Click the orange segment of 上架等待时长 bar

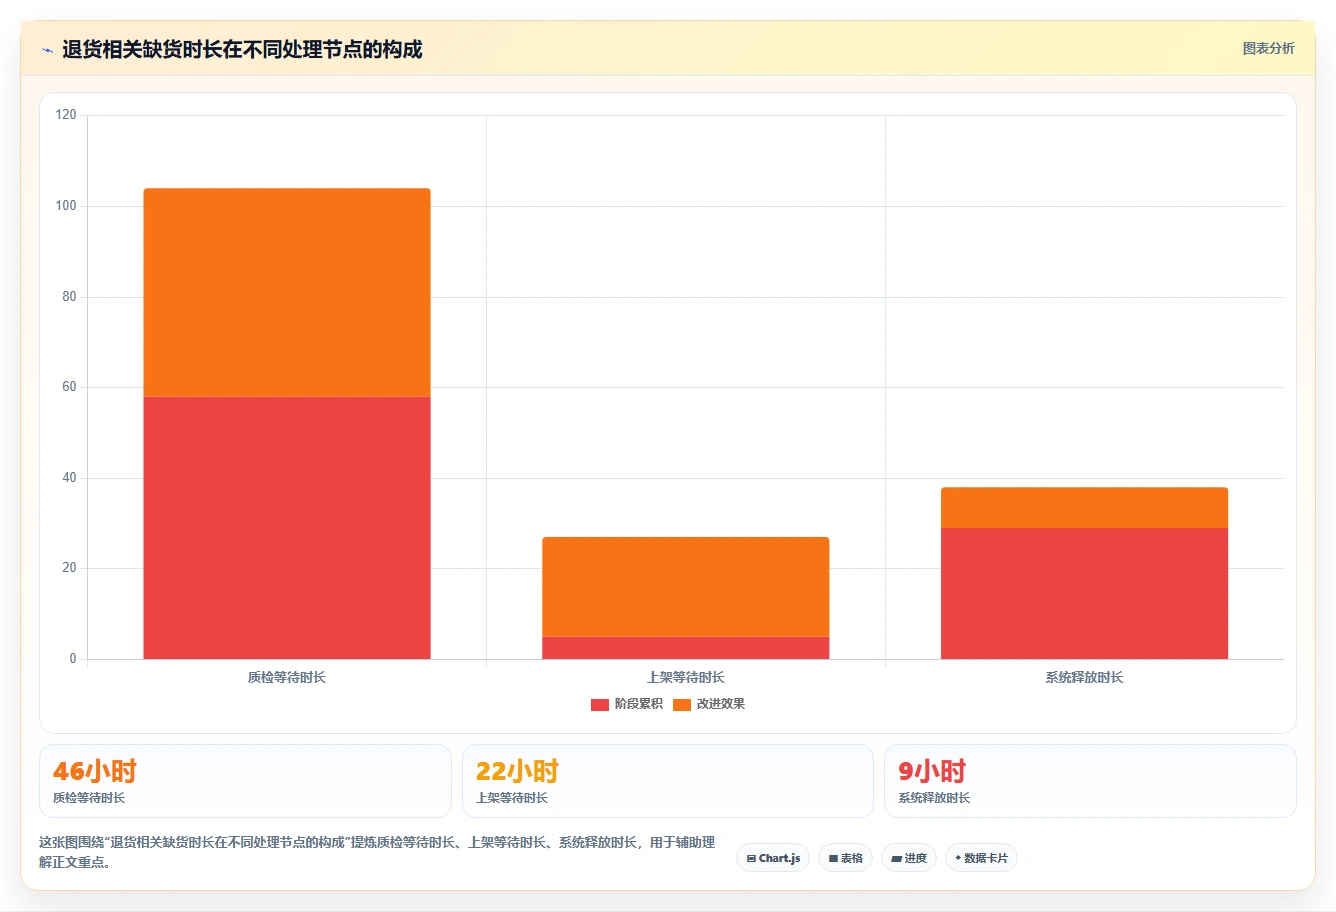686,587
